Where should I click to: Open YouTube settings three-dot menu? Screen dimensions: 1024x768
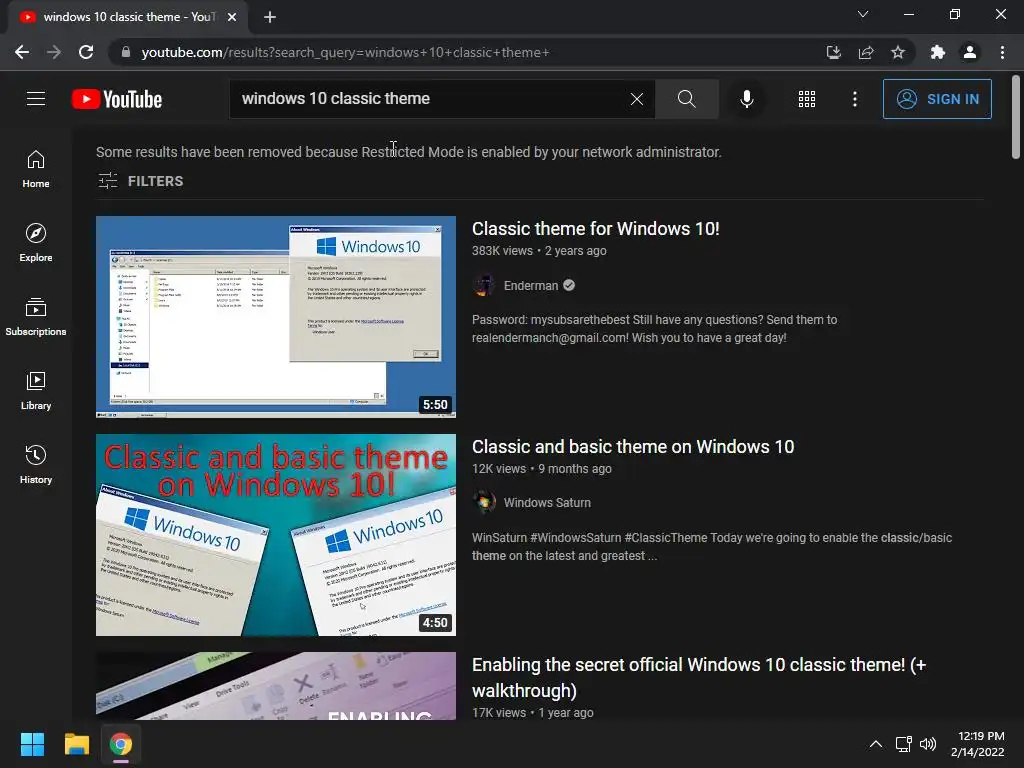pos(855,99)
